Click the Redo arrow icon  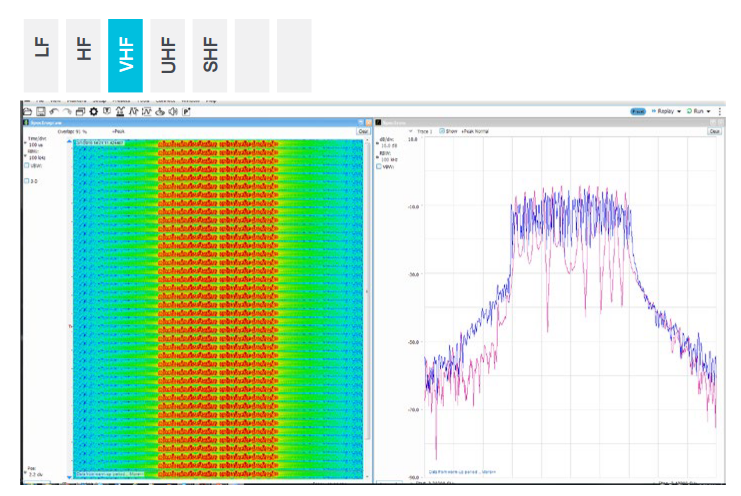(x=67, y=110)
